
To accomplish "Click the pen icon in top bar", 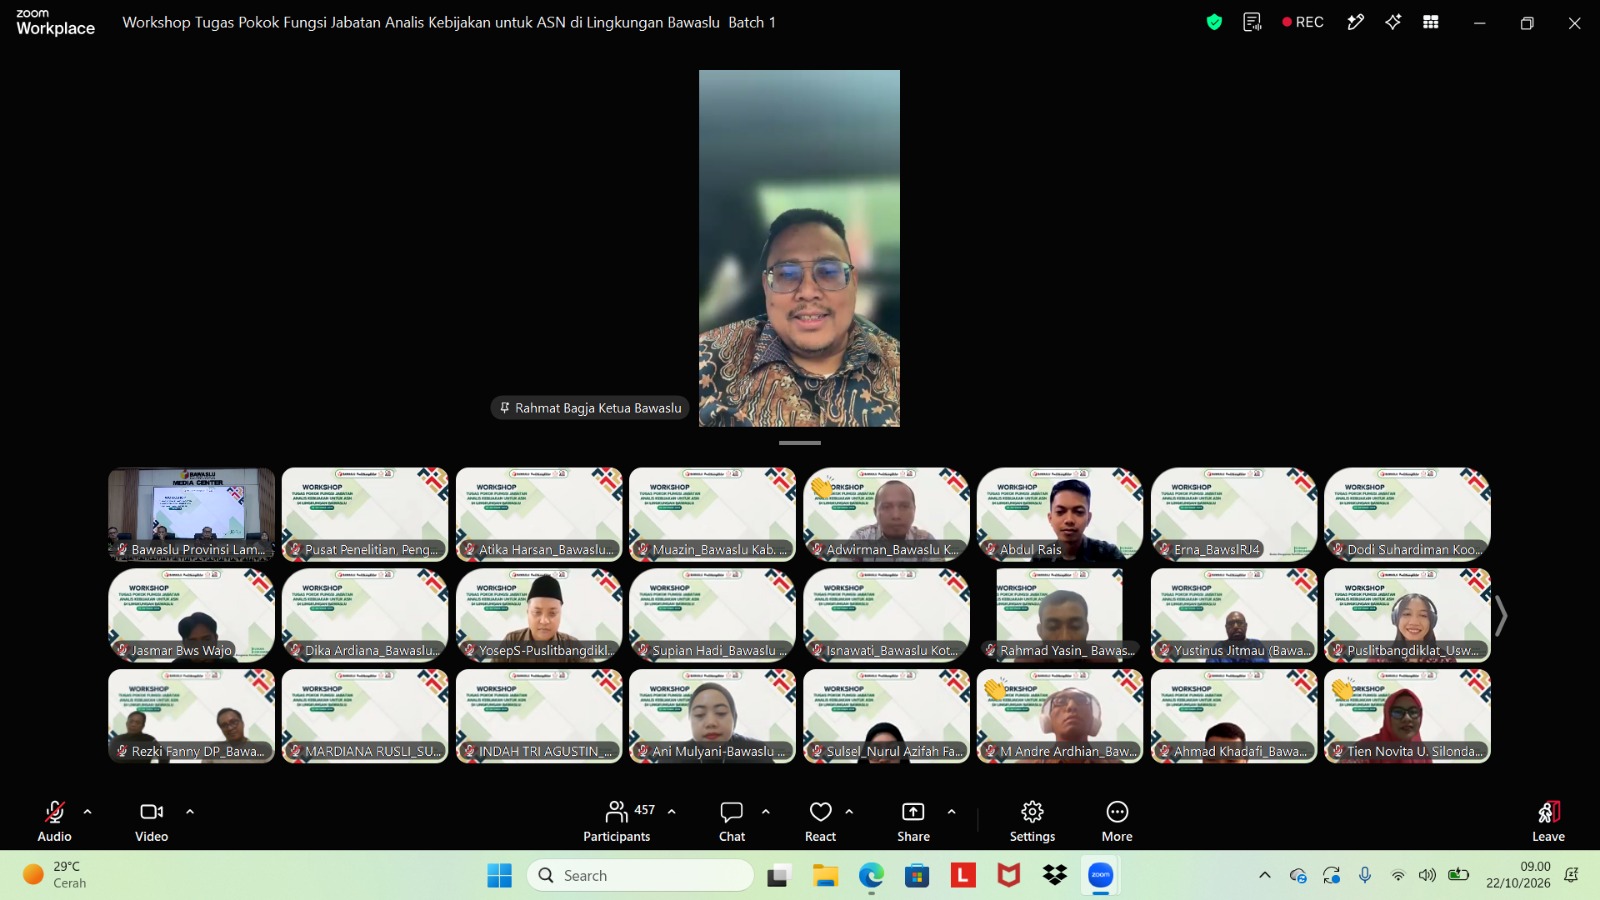I will [1356, 22].
